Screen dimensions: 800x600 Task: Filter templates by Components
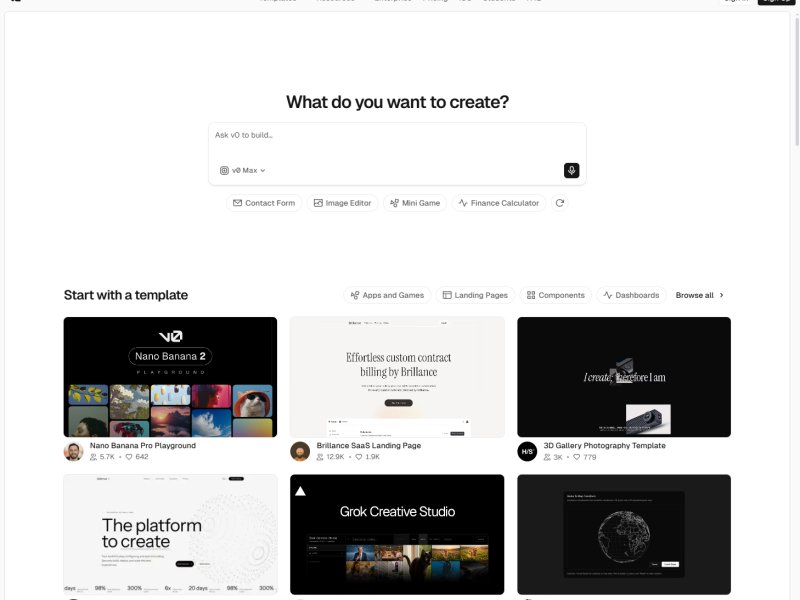(x=556, y=295)
